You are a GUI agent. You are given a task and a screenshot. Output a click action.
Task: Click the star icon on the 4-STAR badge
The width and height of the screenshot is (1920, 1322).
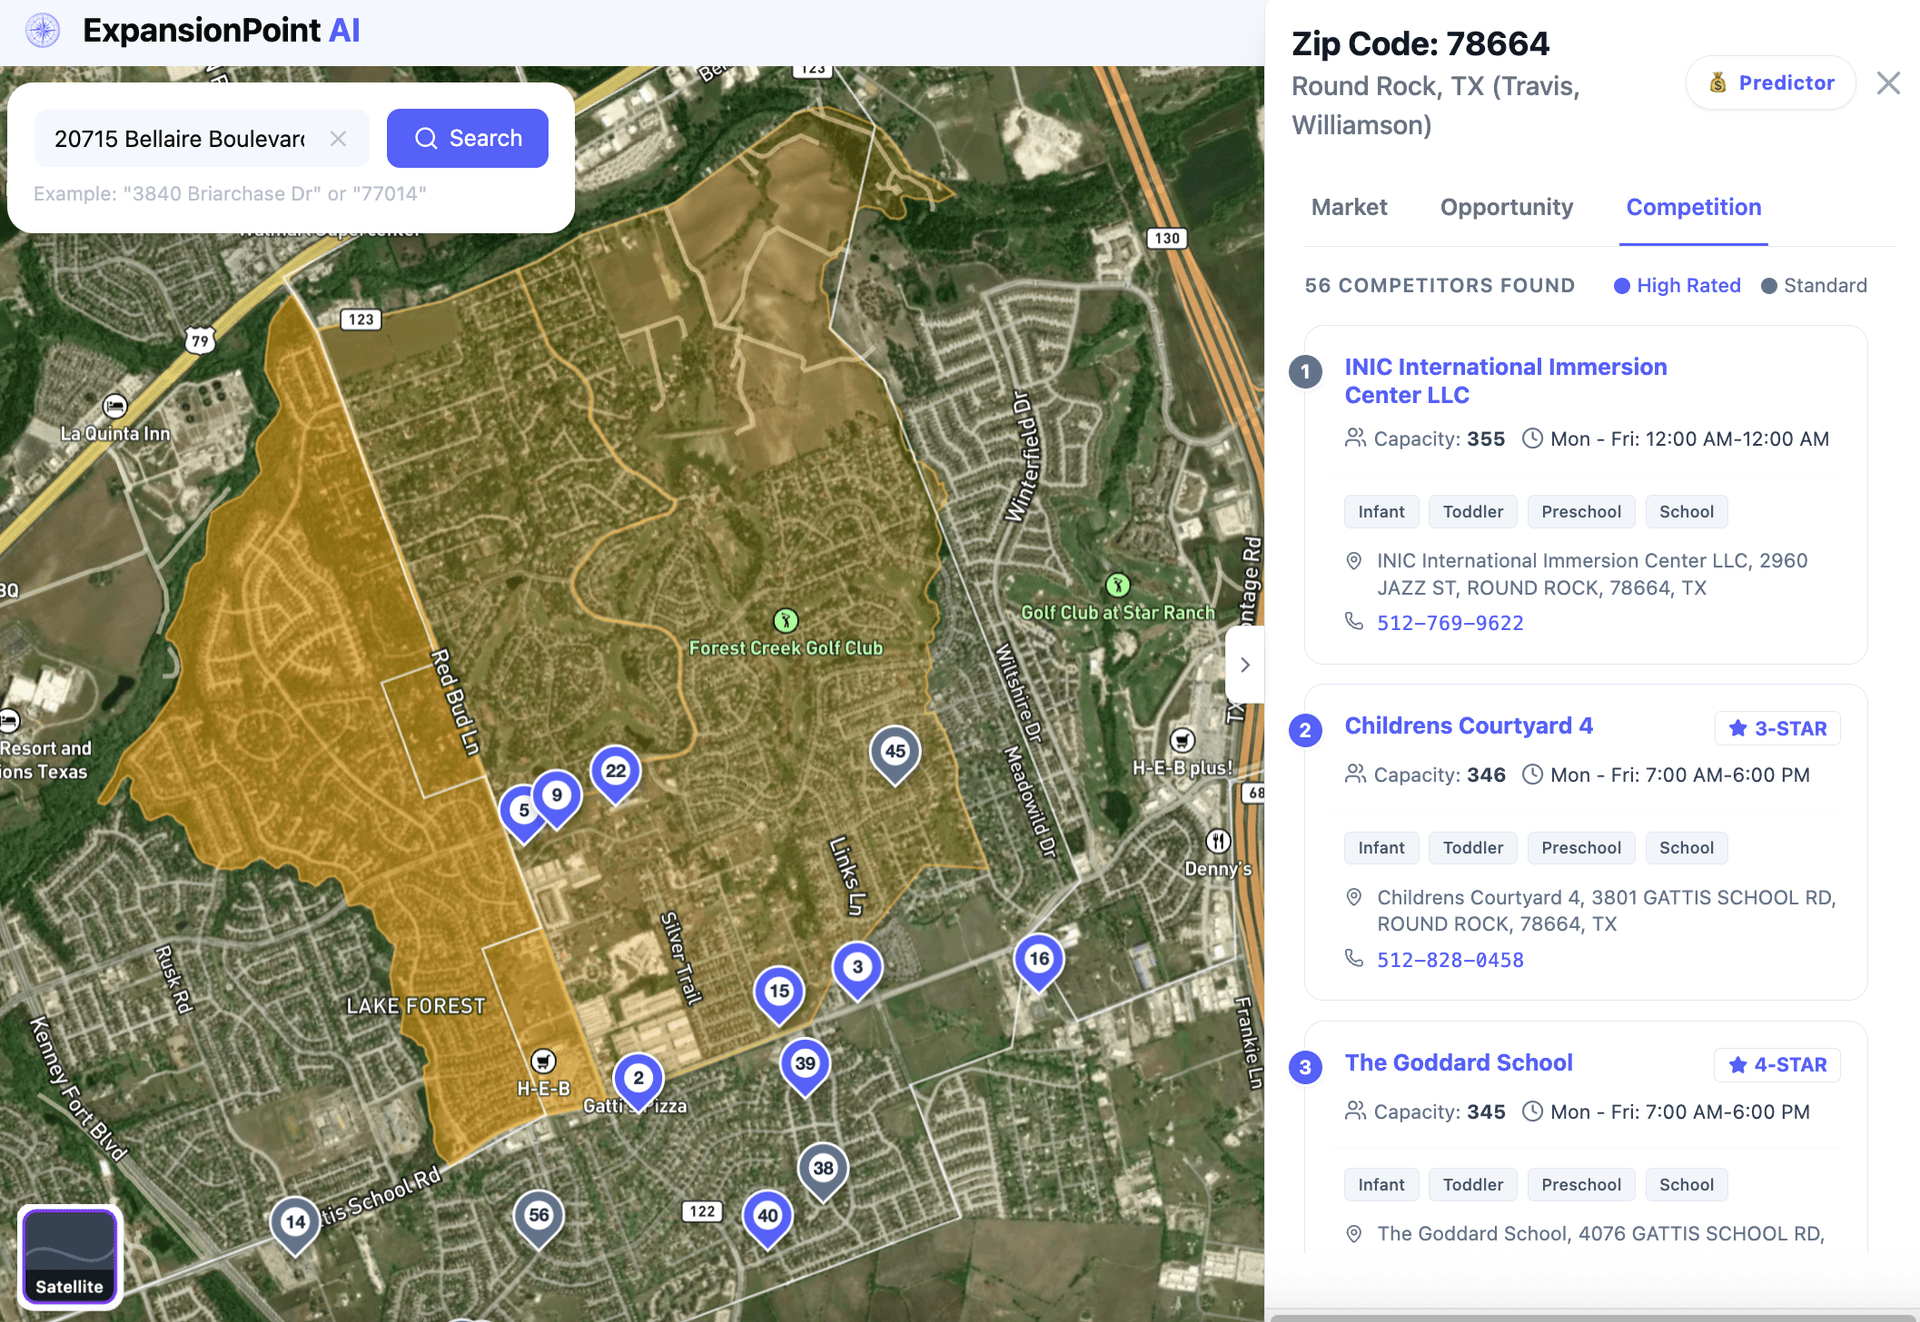[x=1737, y=1065]
